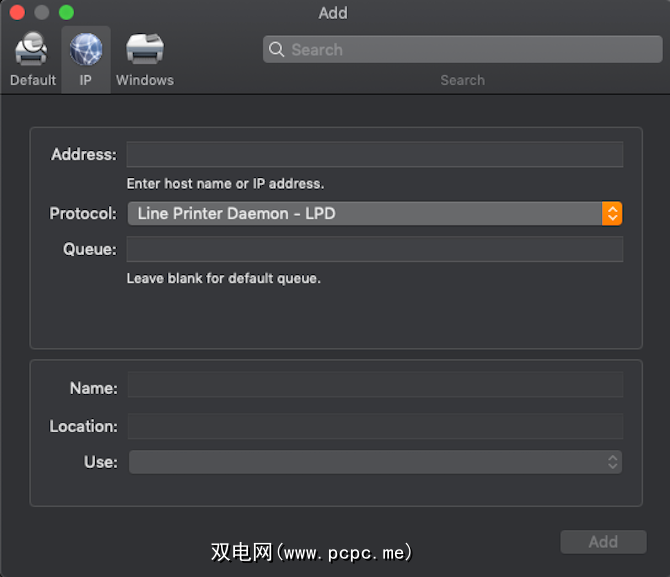The width and height of the screenshot is (670, 577).
Task: Select the Default printer icon
Action: (32, 48)
